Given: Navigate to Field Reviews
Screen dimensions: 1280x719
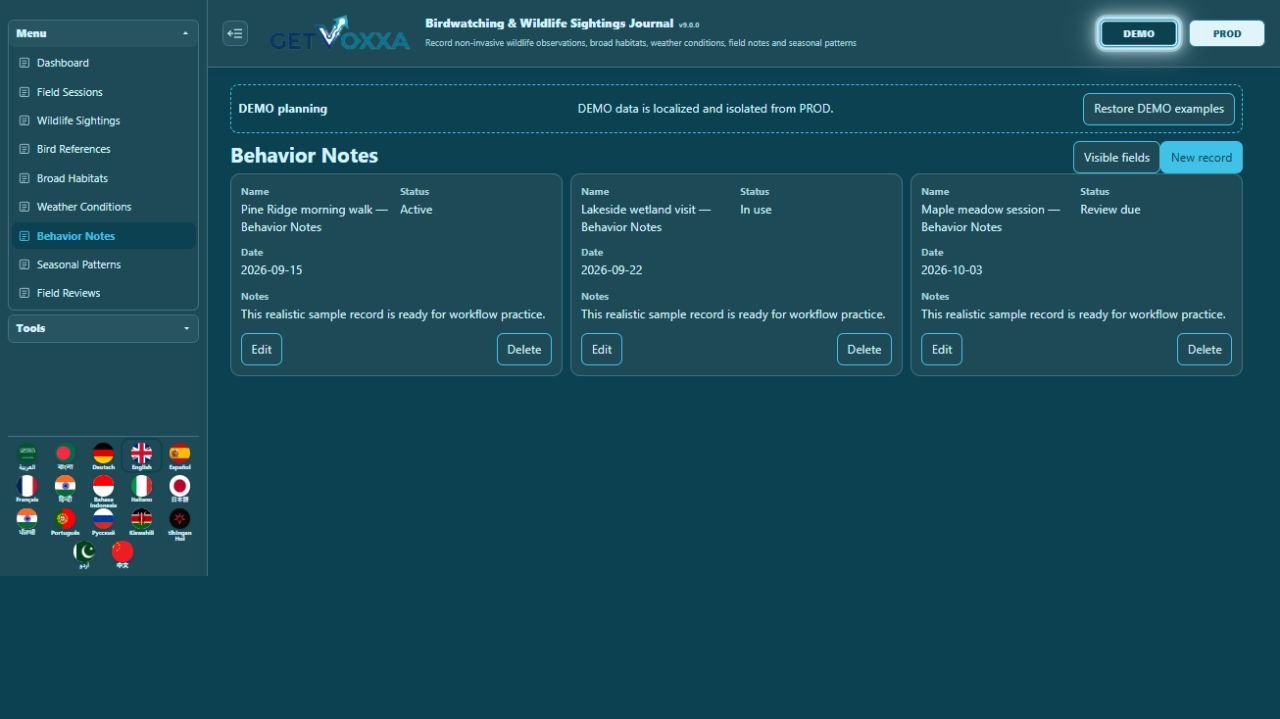Looking at the screenshot, I should pos(104,293).
